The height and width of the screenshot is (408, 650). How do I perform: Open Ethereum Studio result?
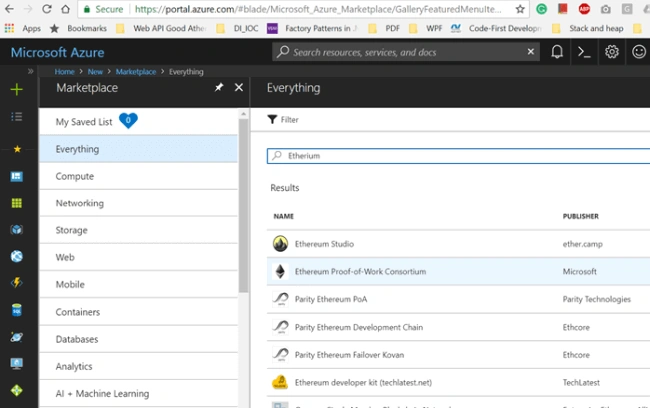pyautogui.click(x=458, y=244)
